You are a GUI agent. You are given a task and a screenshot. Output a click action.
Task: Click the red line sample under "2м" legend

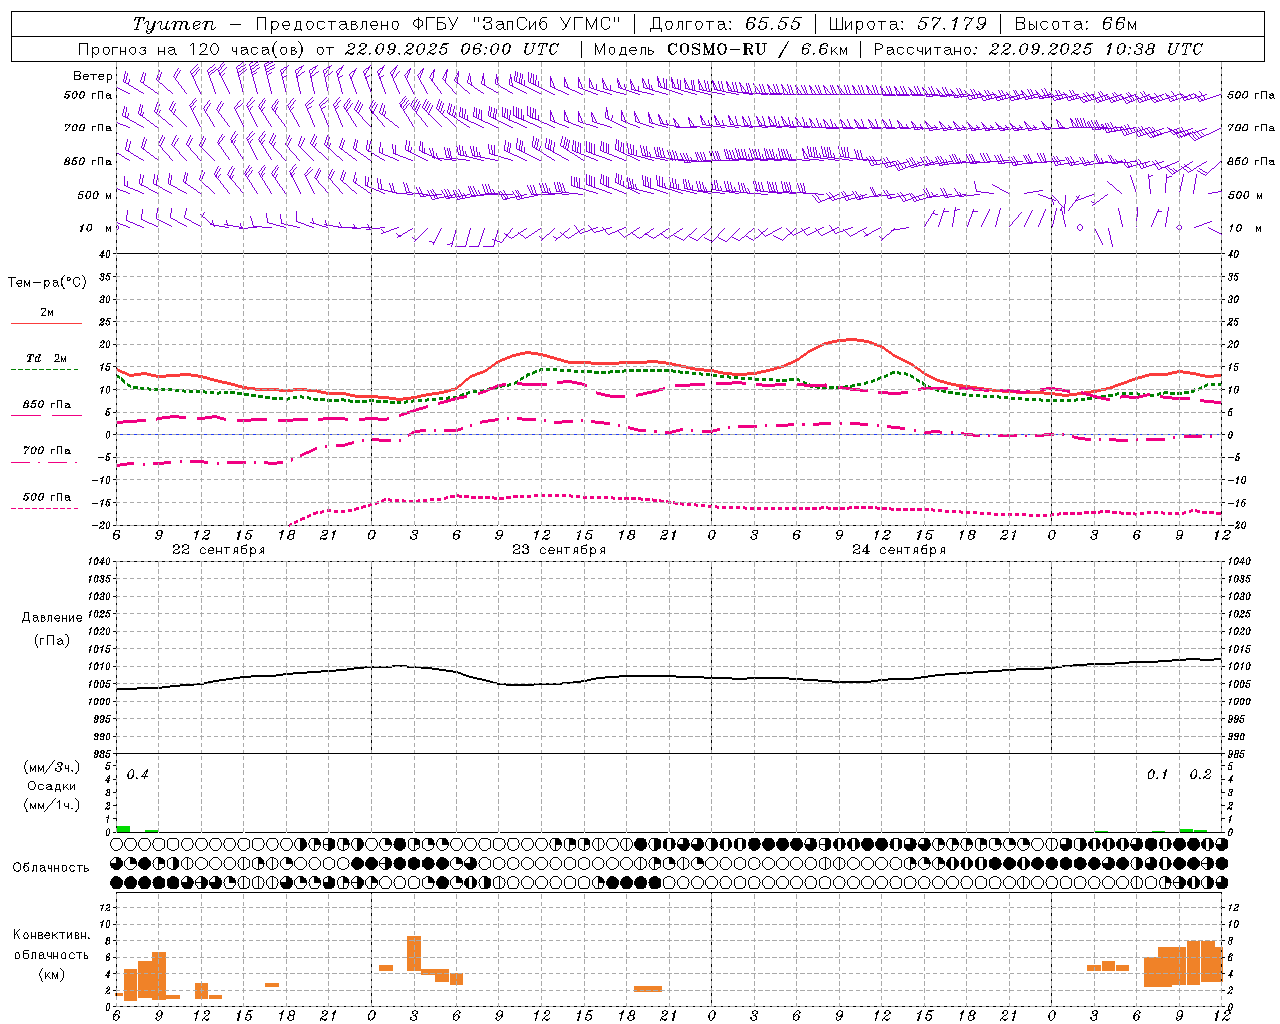[x=46, y=323]
